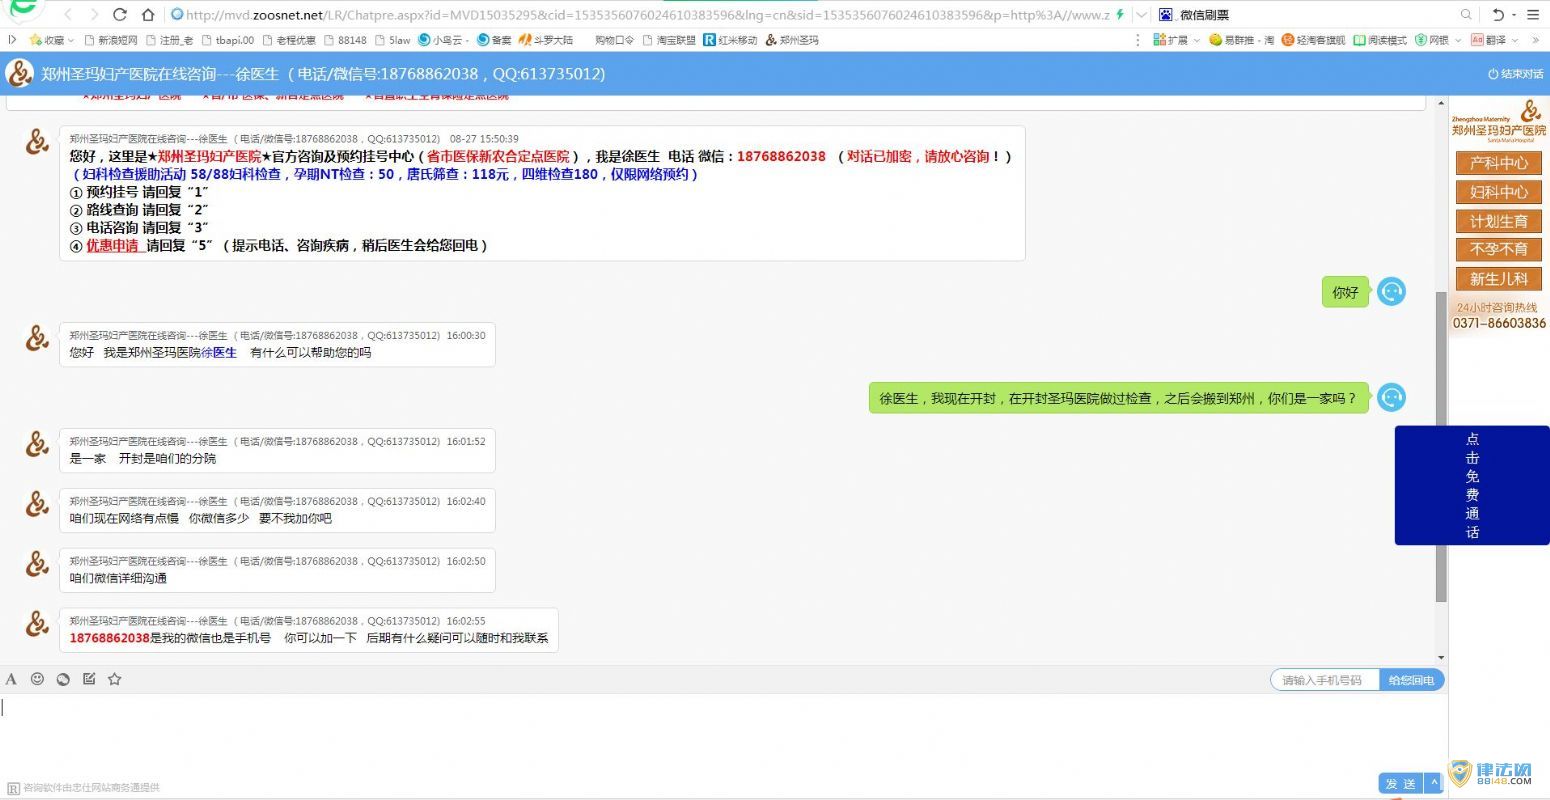Click the star rating icon in chat toolbar
Viewport: 1550px width, 800px height.
pyautogui.click(x=115, y=679)
